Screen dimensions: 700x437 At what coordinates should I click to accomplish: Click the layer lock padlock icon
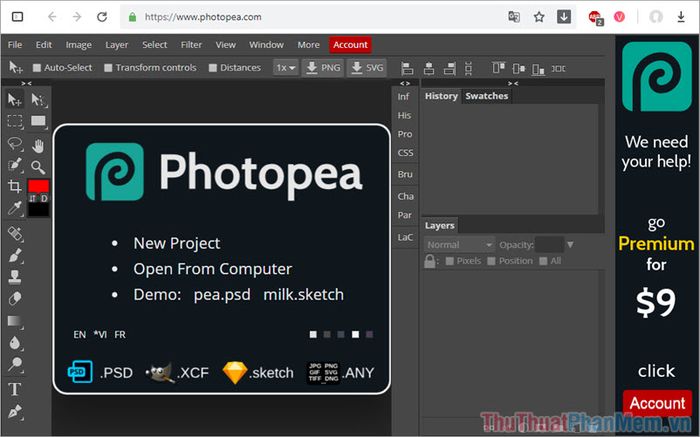pos(429,261)
